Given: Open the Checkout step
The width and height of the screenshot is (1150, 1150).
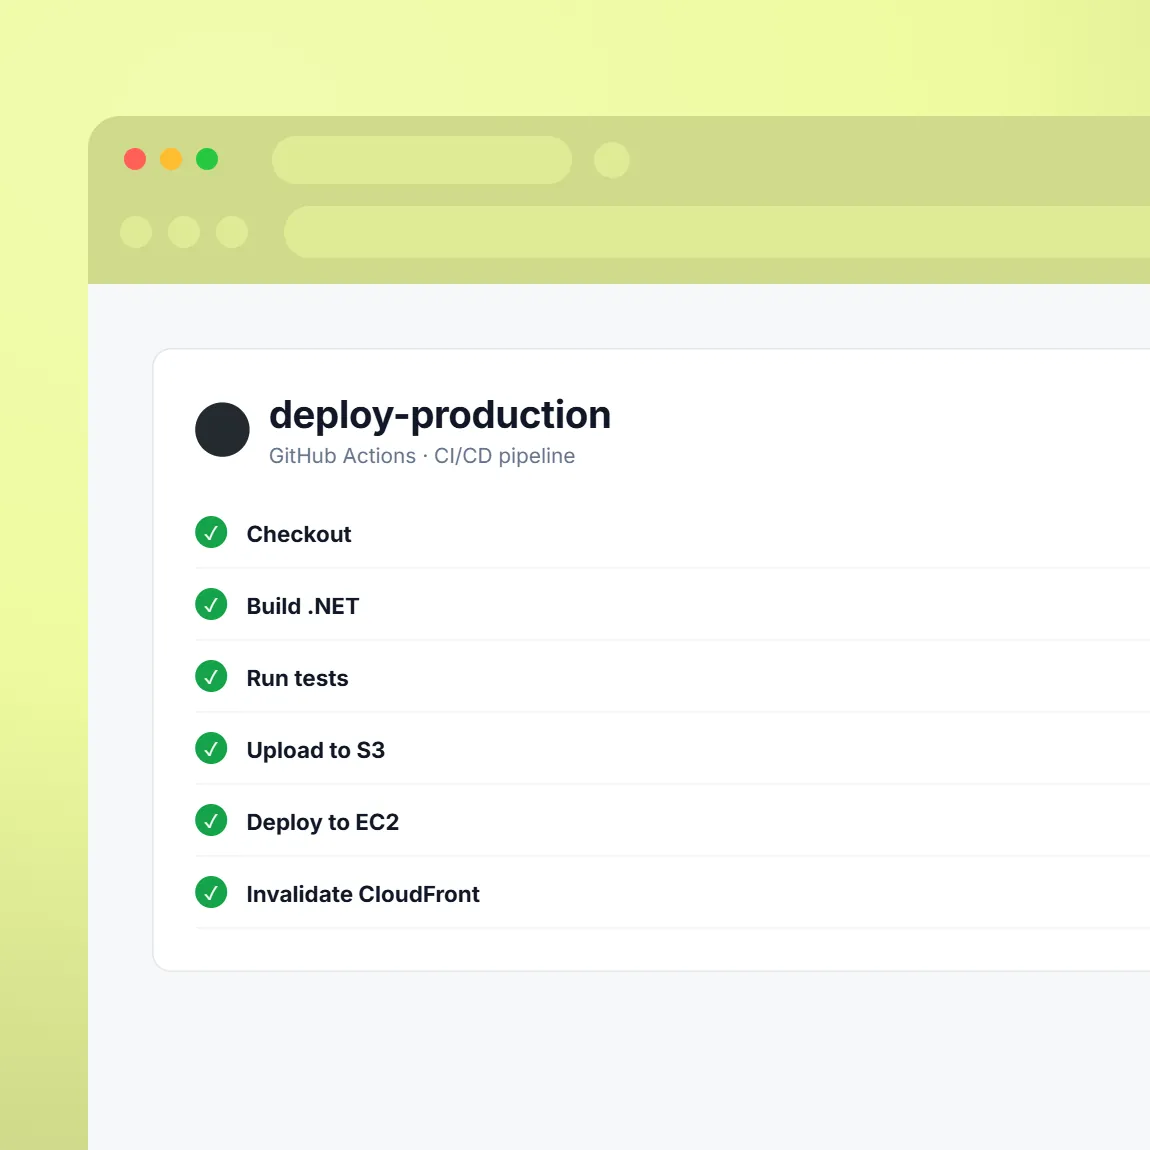Looking at the screenshot, I should (299, 534).
